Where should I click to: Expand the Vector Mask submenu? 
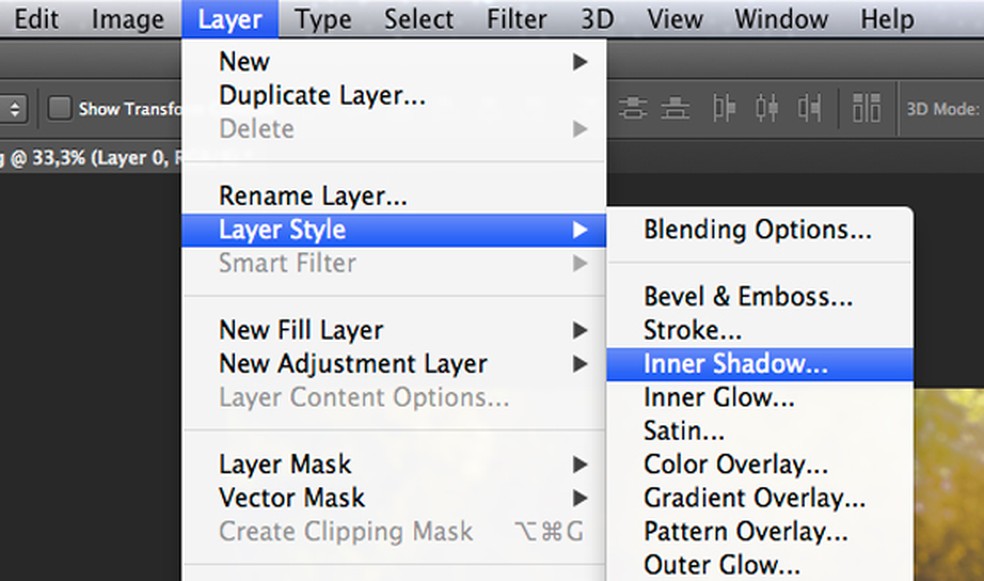click(579, 498)
